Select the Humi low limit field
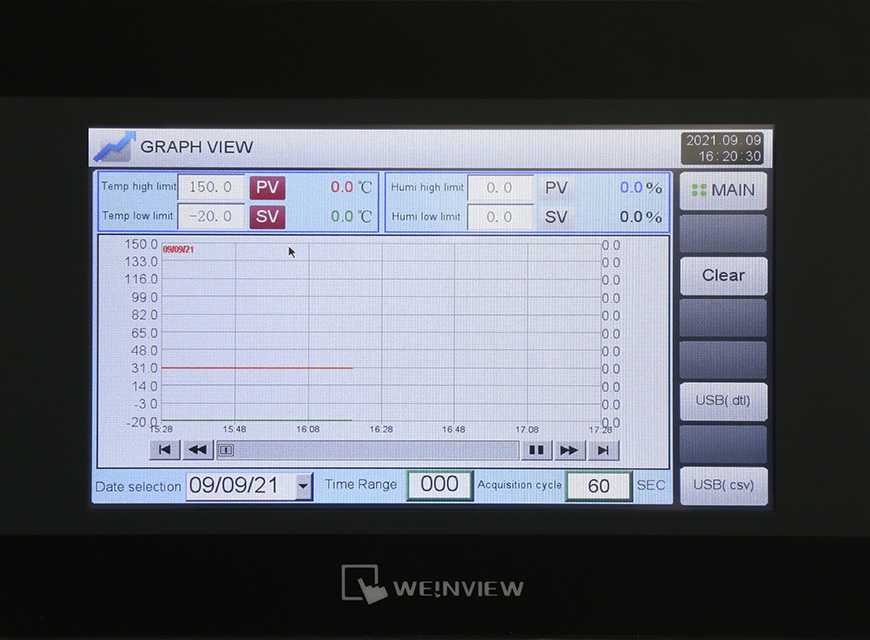The image size is (870, 640). 500,216
